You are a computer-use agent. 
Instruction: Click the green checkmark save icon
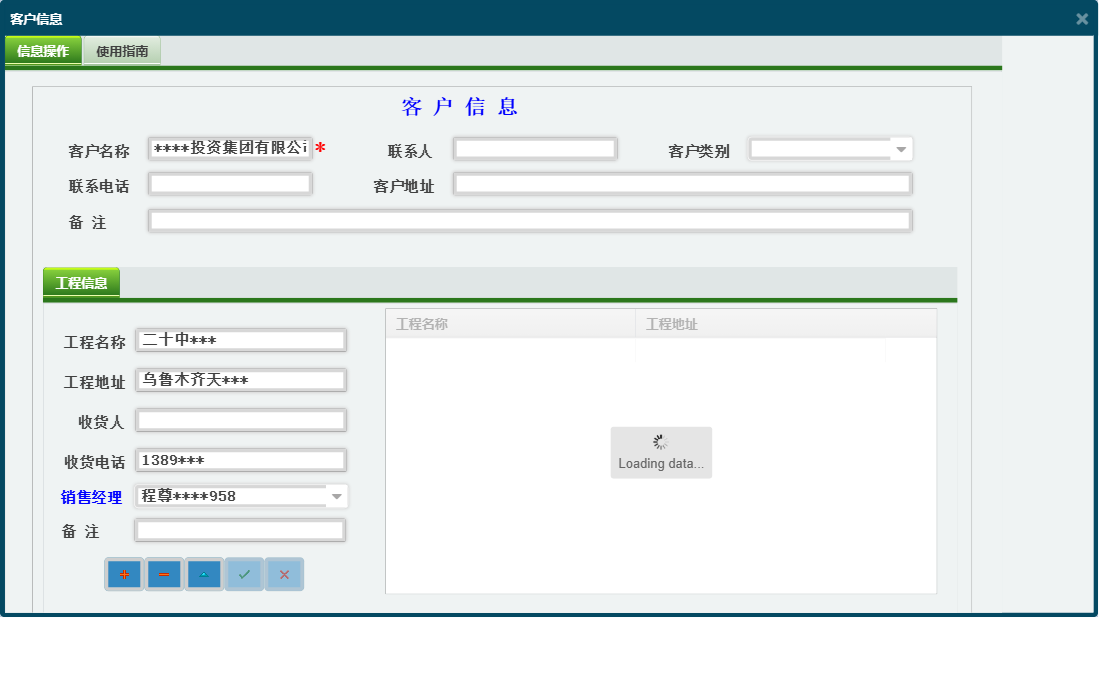[244, 574]
